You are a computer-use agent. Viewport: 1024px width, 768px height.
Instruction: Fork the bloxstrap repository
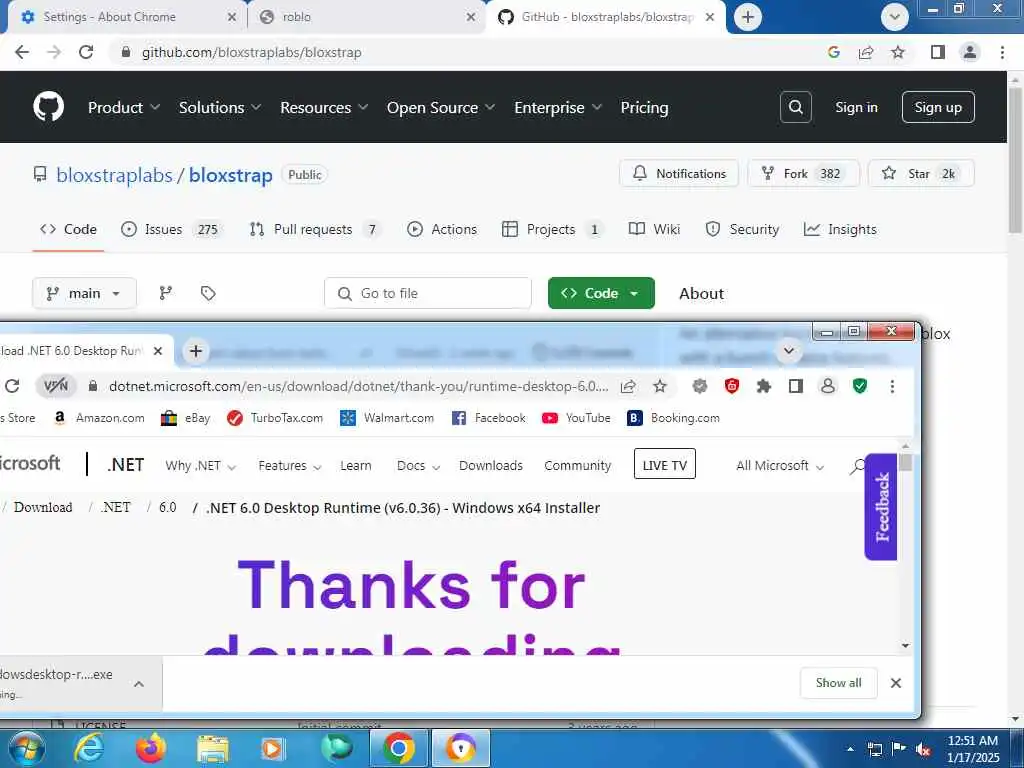click(803, 173)
